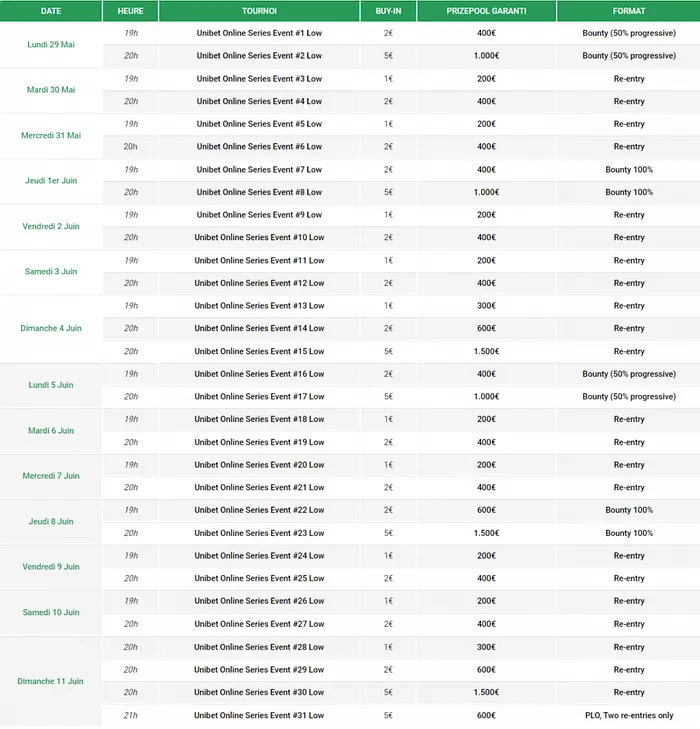Click Unibet Online Series Event #19 Low
700x729 pixels.
(x=259, y=442)
